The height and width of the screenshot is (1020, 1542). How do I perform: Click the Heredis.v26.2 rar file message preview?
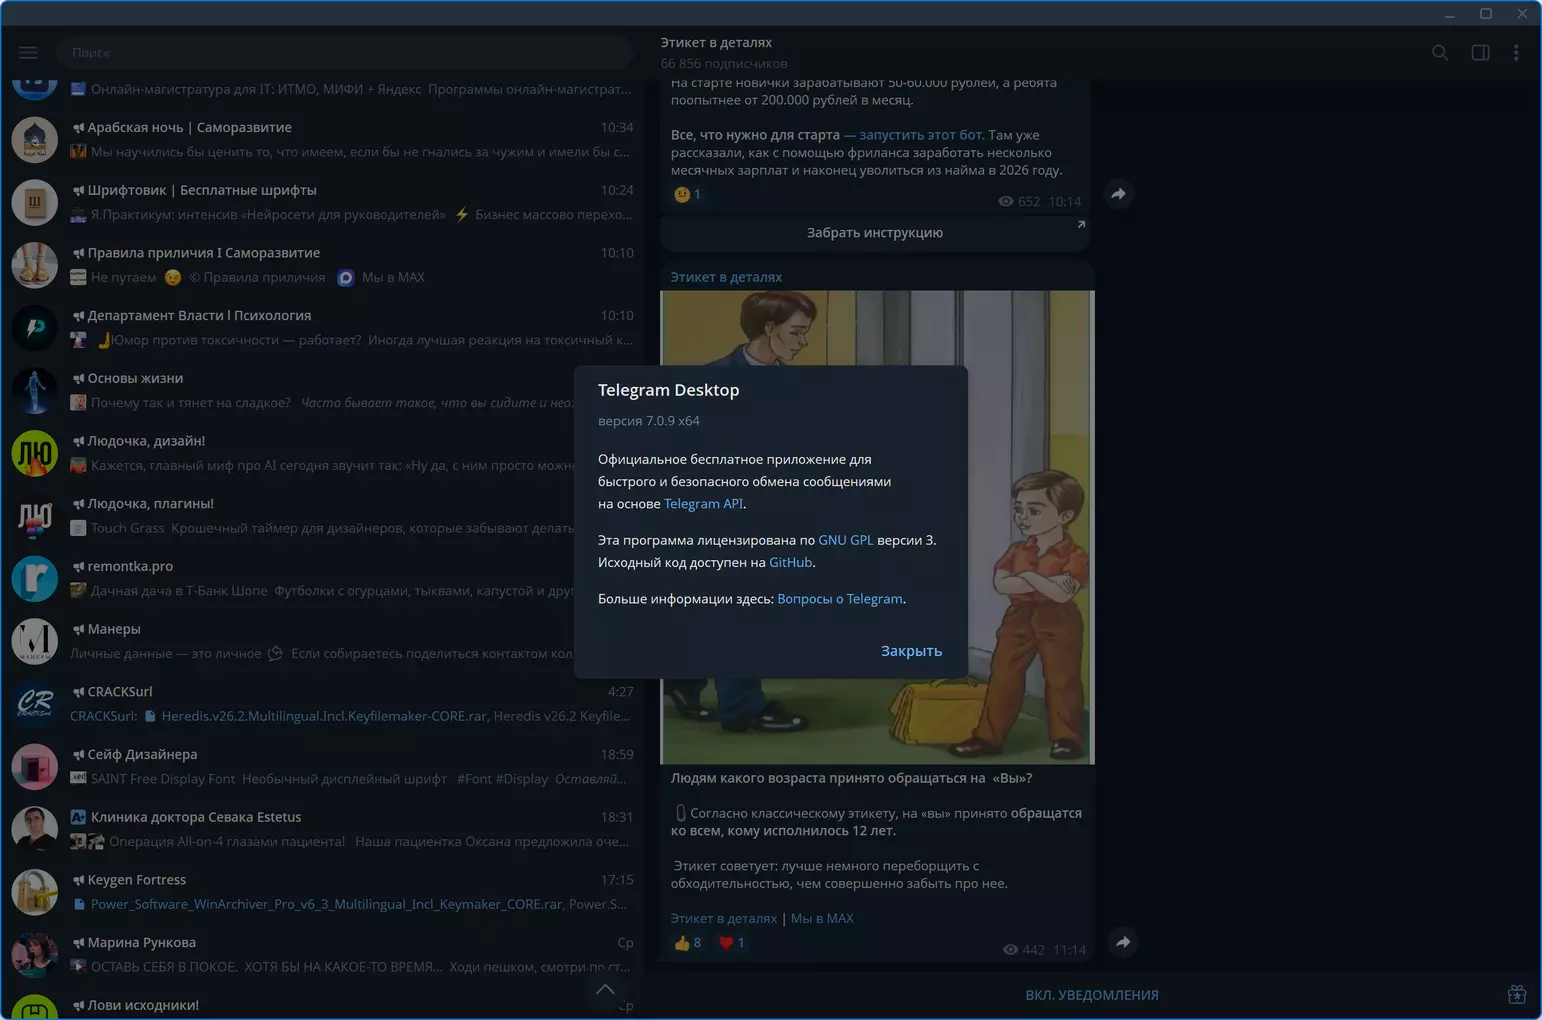(350, 716)
